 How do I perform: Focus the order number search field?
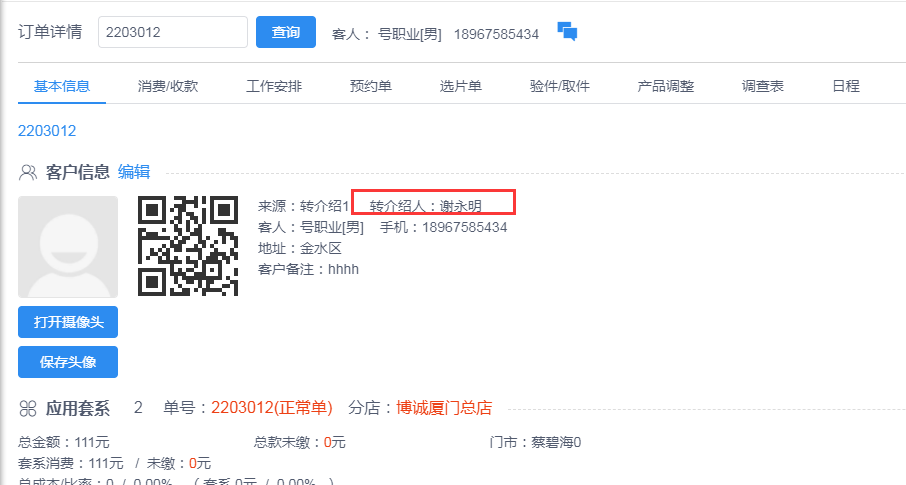(x=173, y=32)
